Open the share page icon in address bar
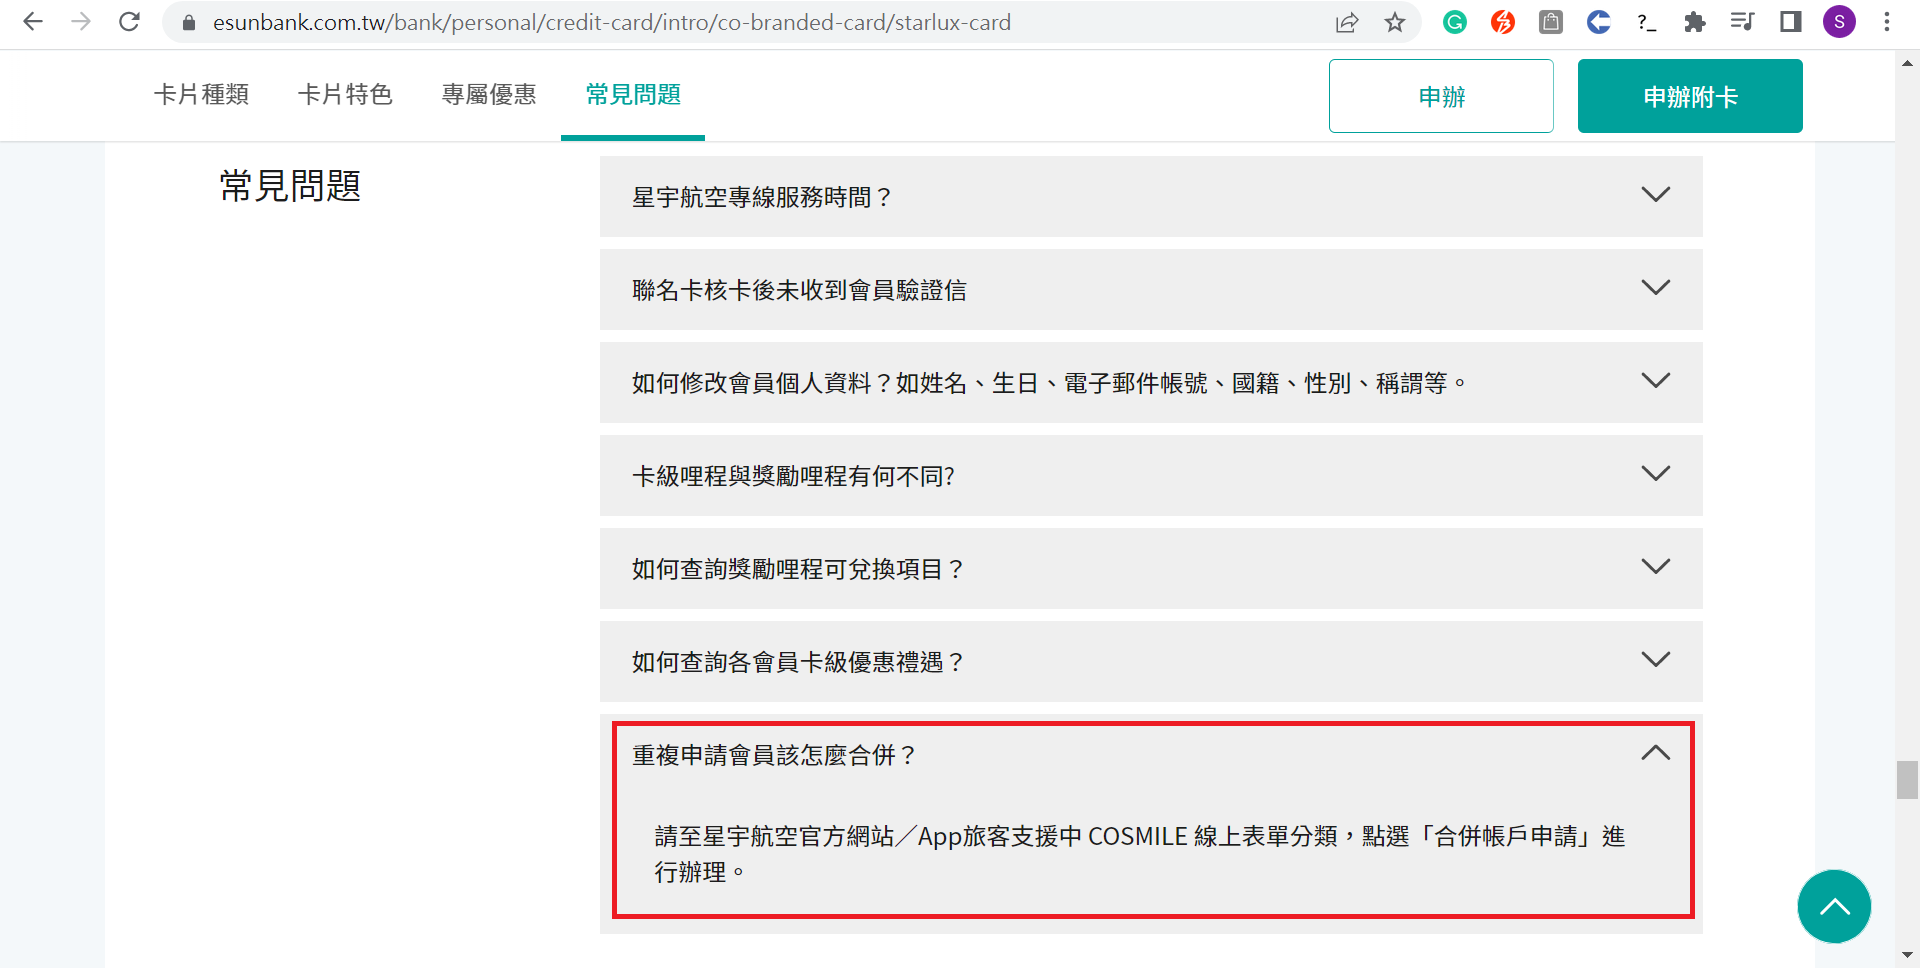Screen dimensions: 1920x968 (1347, 22)
